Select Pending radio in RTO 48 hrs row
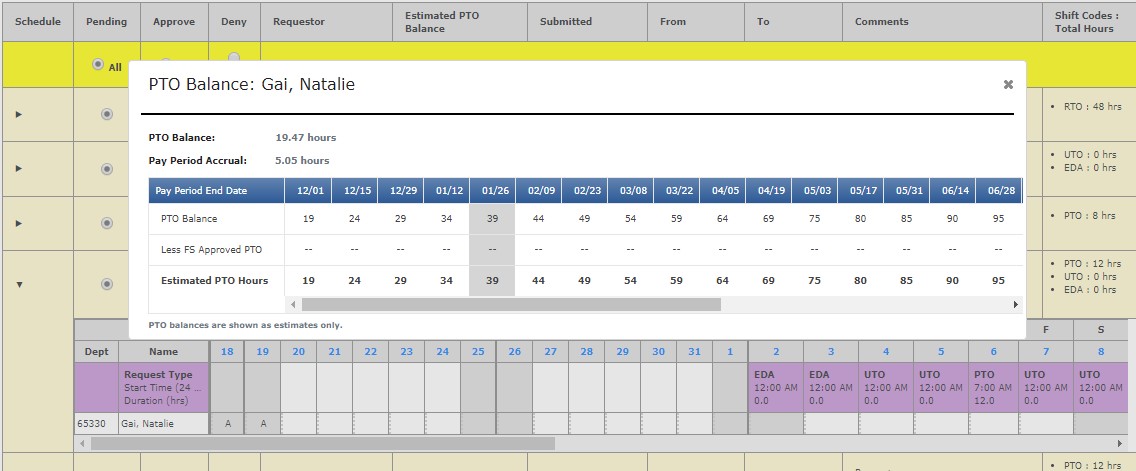1136x471 pixels. 107,114
